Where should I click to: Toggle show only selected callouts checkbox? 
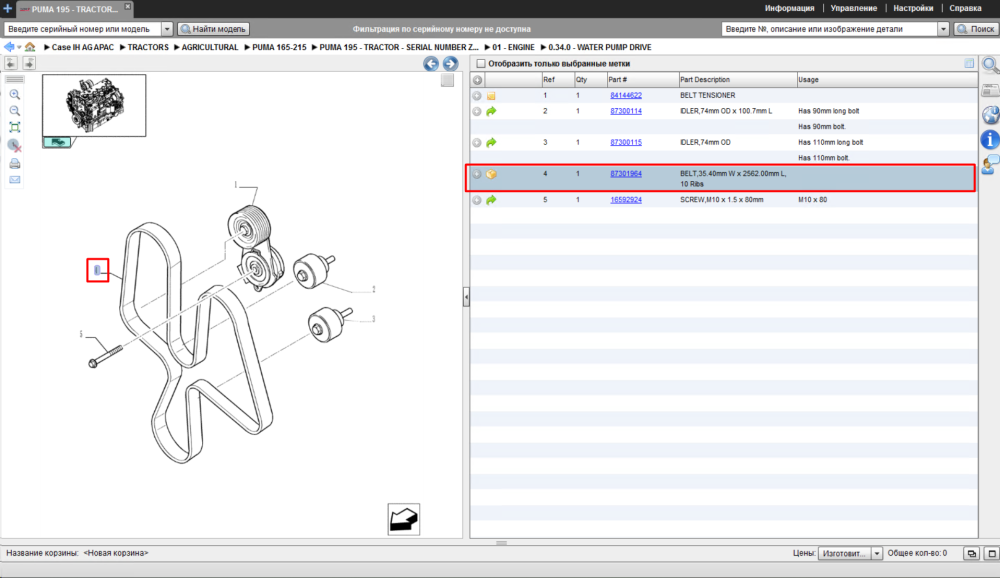pos(481,64)
